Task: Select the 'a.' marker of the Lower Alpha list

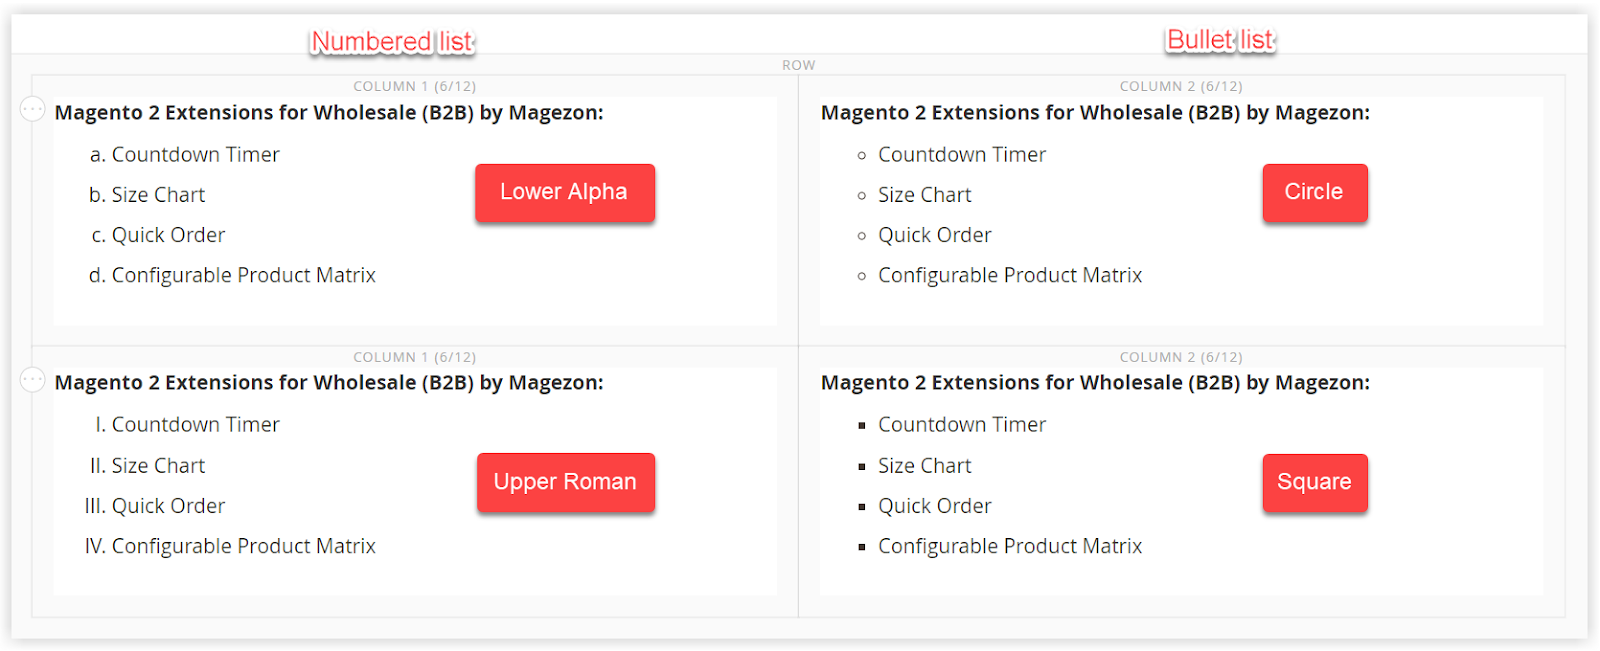Action: pyautogui.click(x=95, y=154)
